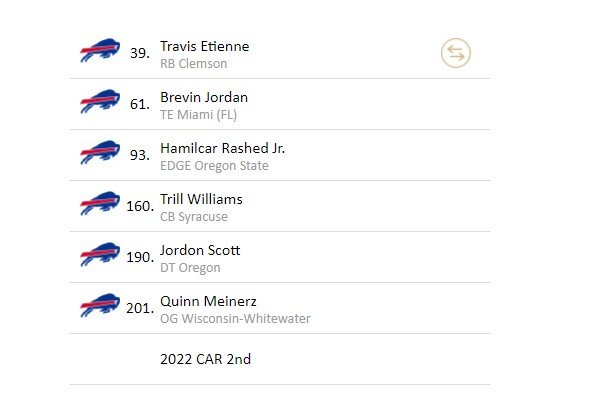This screenshot has height=399, width=593.
Task: Click TE Miami (FL) subtitle
Action: pos(199,115)
